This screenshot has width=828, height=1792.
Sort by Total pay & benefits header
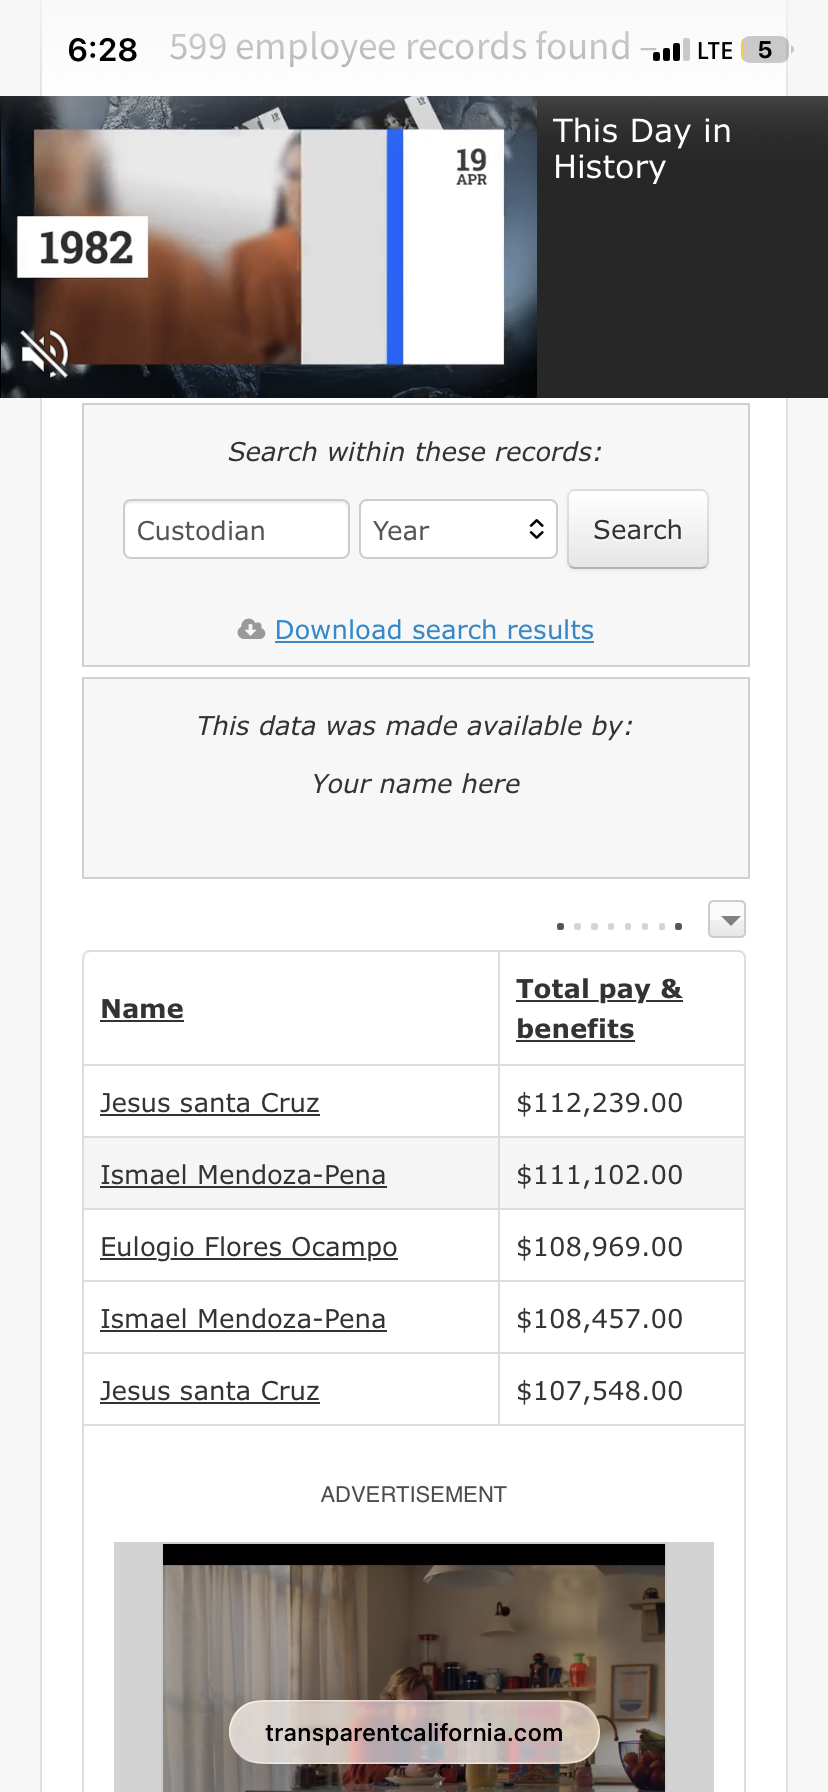599,1008
